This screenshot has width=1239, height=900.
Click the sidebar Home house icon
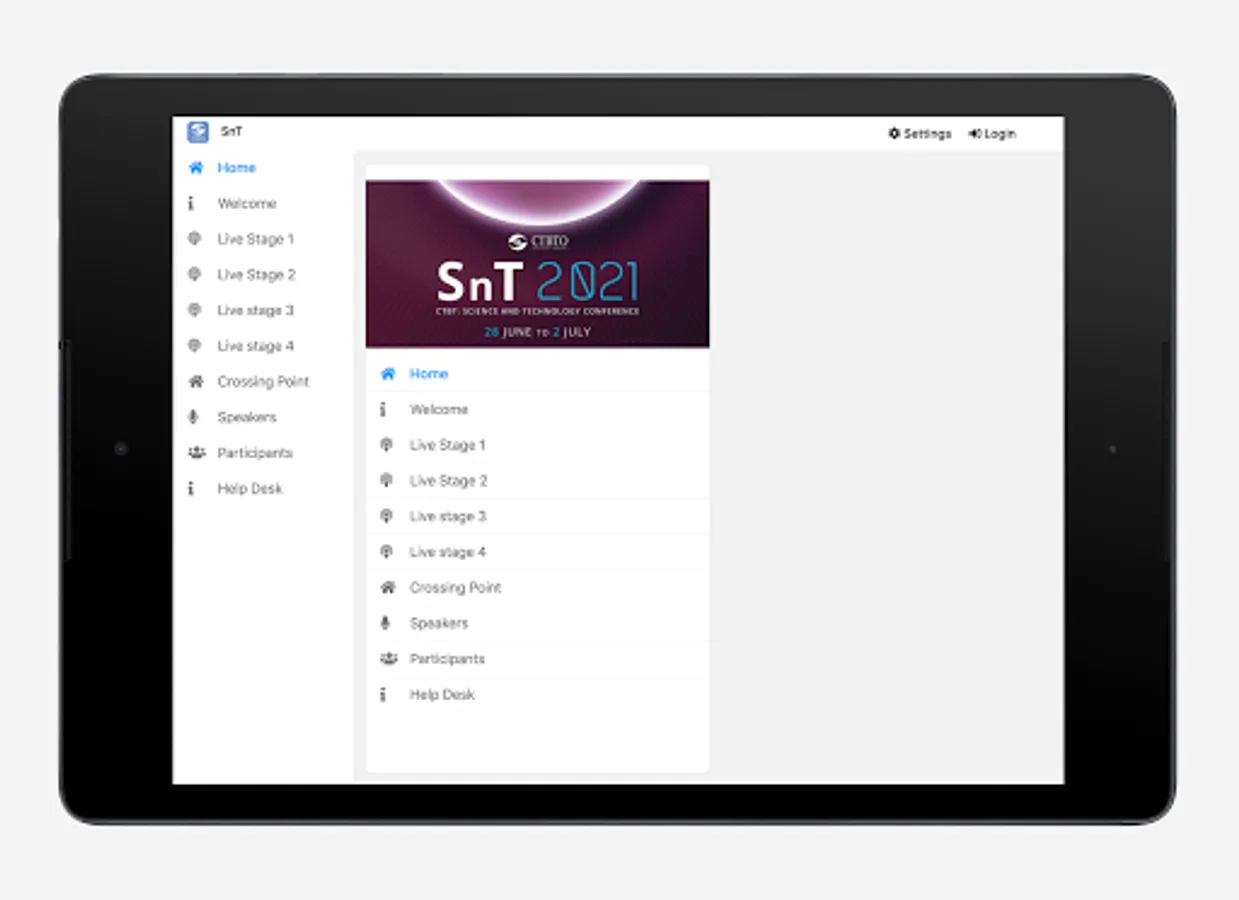196,168
